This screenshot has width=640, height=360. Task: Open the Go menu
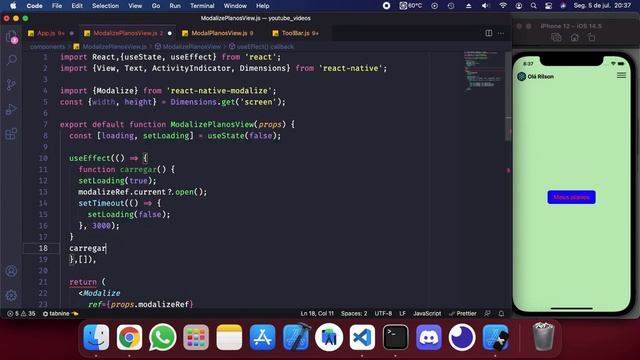[x=156, y=6]
